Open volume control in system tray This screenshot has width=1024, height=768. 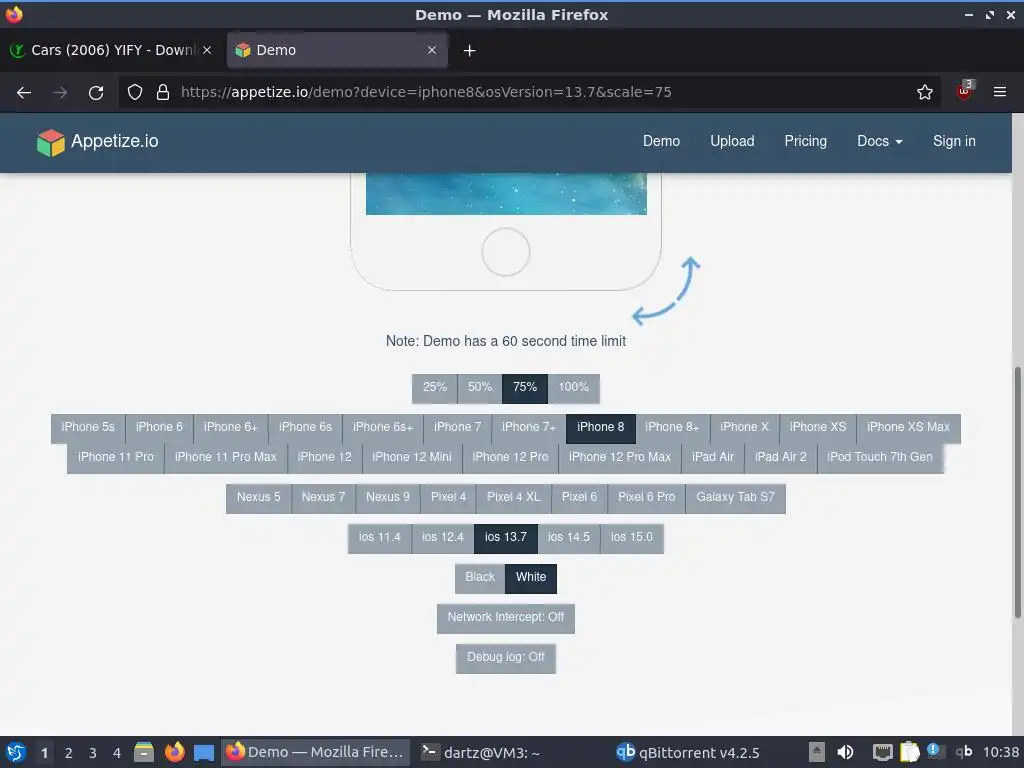(x=845, y=752)
